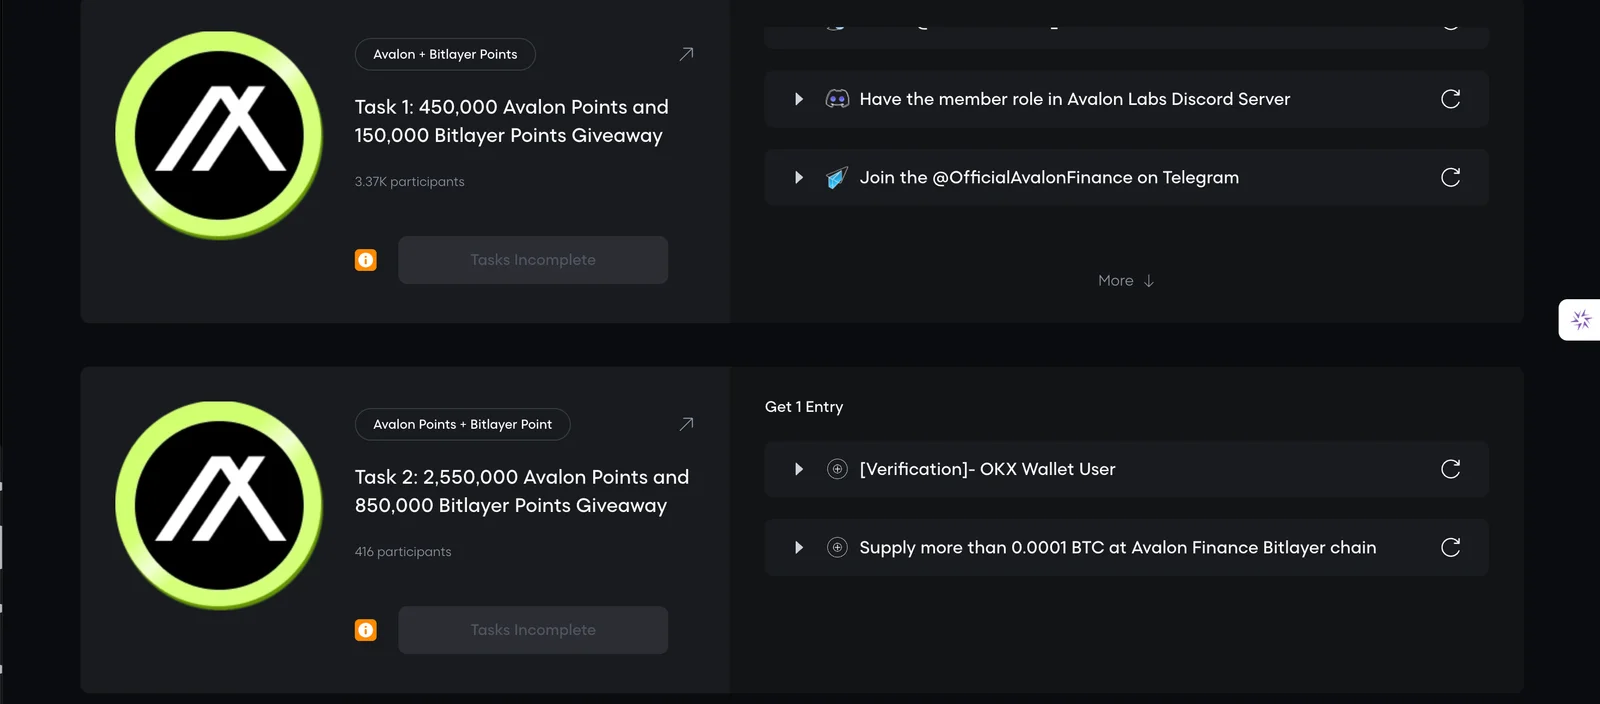Click the orange info icon for Task 2
This screenshot has height=704, width=1600.
[366, 630]
